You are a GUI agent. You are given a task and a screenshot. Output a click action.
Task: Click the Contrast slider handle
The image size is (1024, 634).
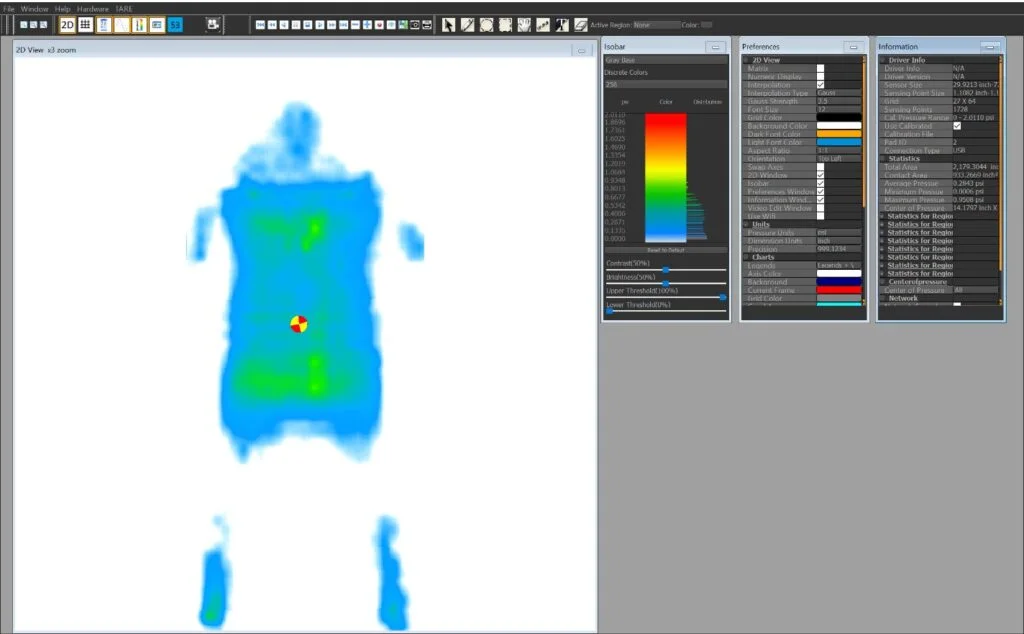pyautogui.click(x=666, y=270)
